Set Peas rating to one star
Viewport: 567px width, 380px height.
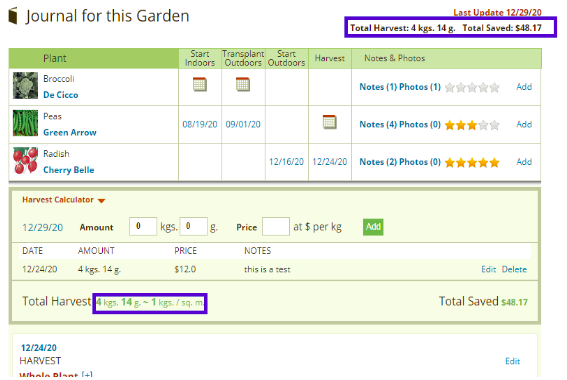pos(450,125)
